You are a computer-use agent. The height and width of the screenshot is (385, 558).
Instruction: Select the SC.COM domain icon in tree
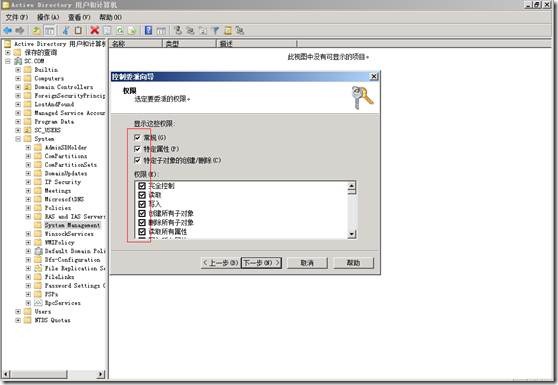coord(18,61)
